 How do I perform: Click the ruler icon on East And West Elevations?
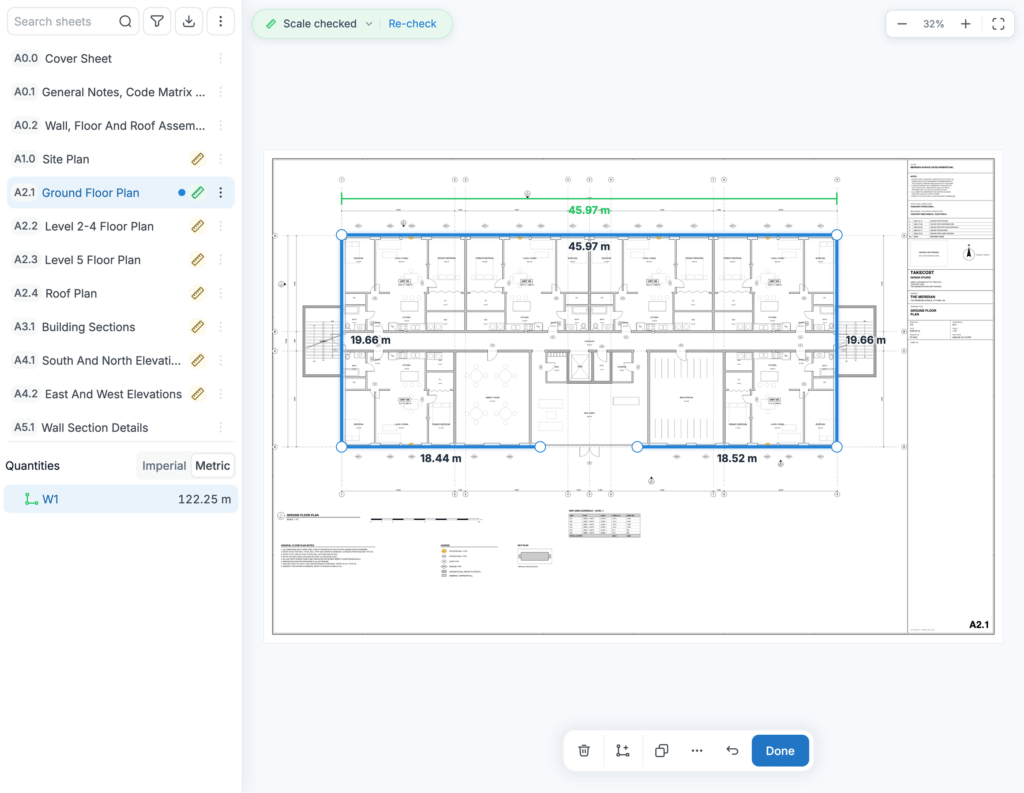(x=197, y=394)
